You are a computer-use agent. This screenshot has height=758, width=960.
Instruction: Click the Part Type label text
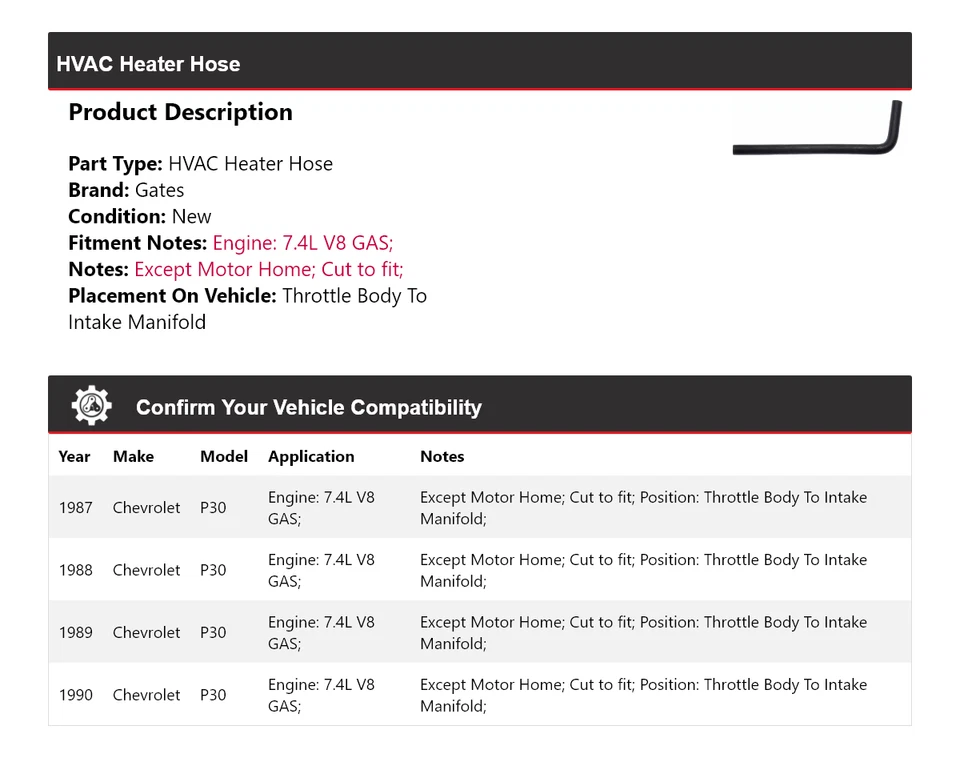click(x=115, y=164)
